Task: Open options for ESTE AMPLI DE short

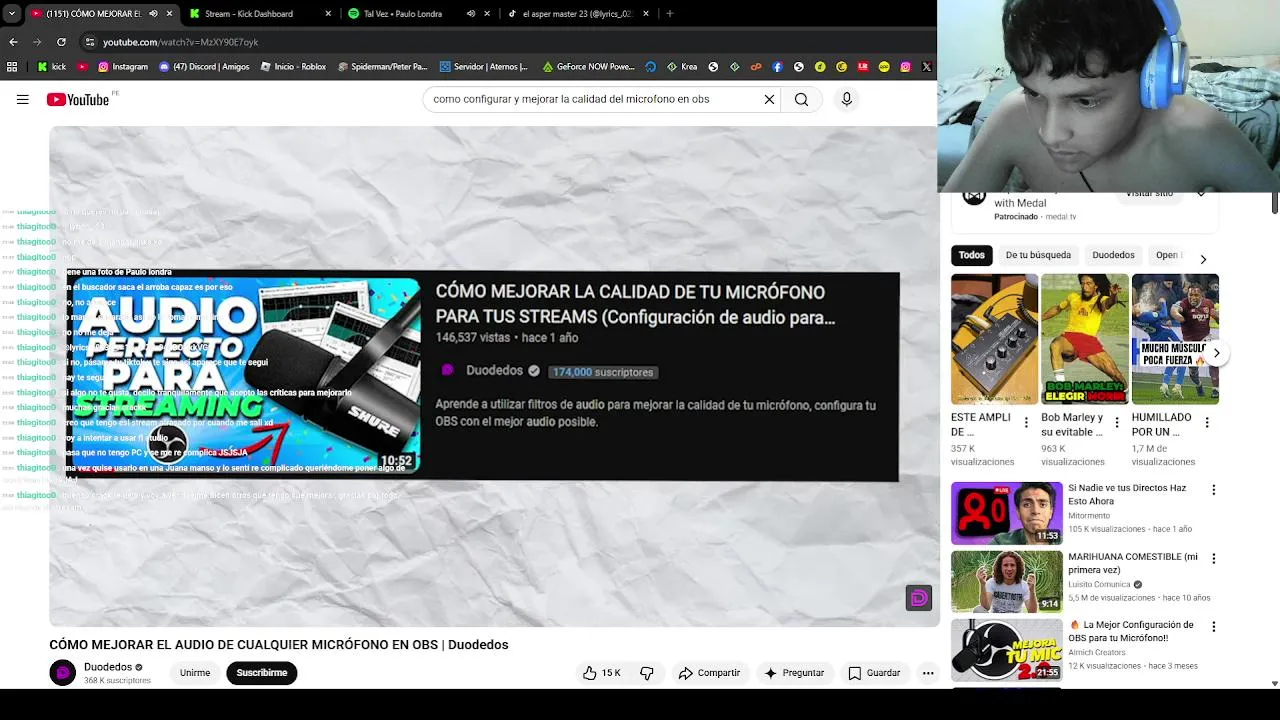Action: 1026,423
